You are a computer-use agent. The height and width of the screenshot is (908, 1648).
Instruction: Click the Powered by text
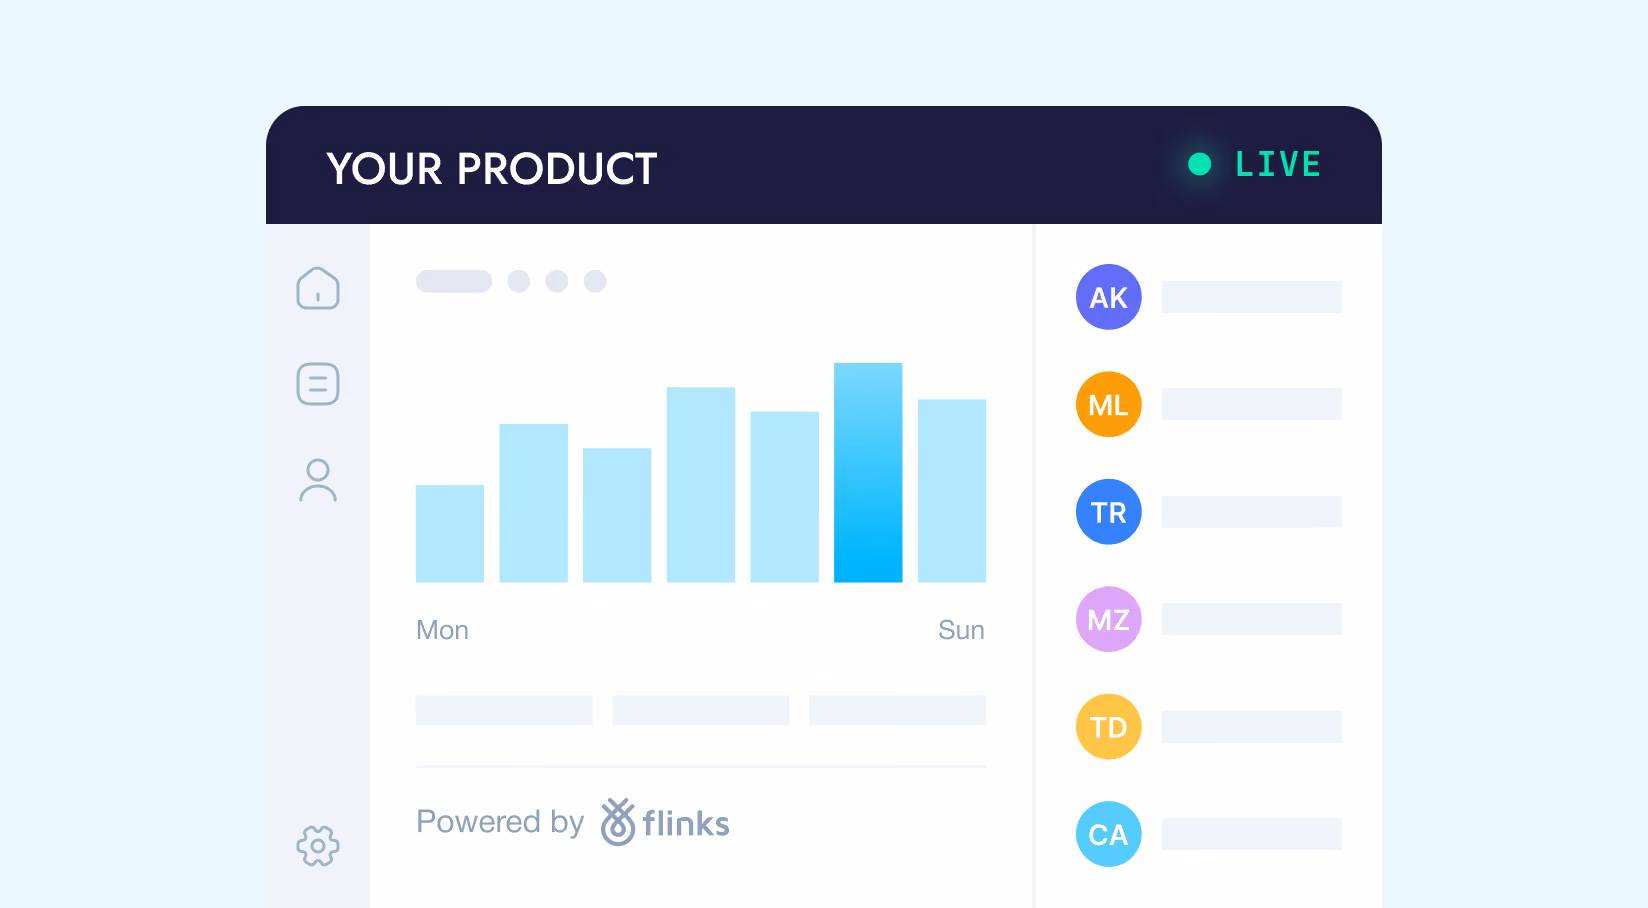(500, 822)
